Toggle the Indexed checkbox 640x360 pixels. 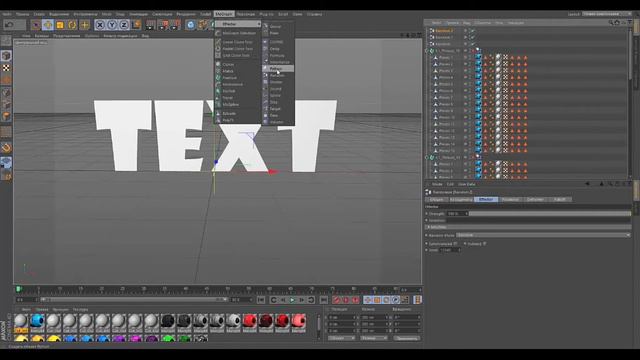point(484,244)
